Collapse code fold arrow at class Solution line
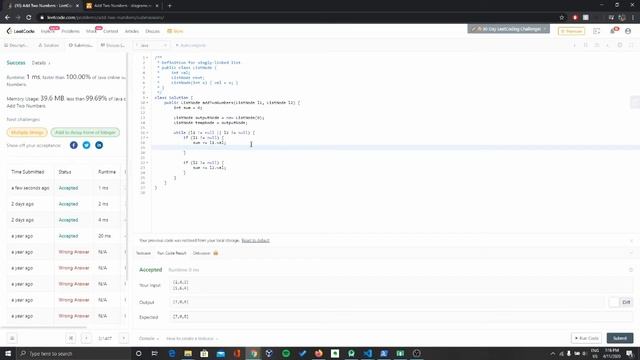 coord(147,98)
